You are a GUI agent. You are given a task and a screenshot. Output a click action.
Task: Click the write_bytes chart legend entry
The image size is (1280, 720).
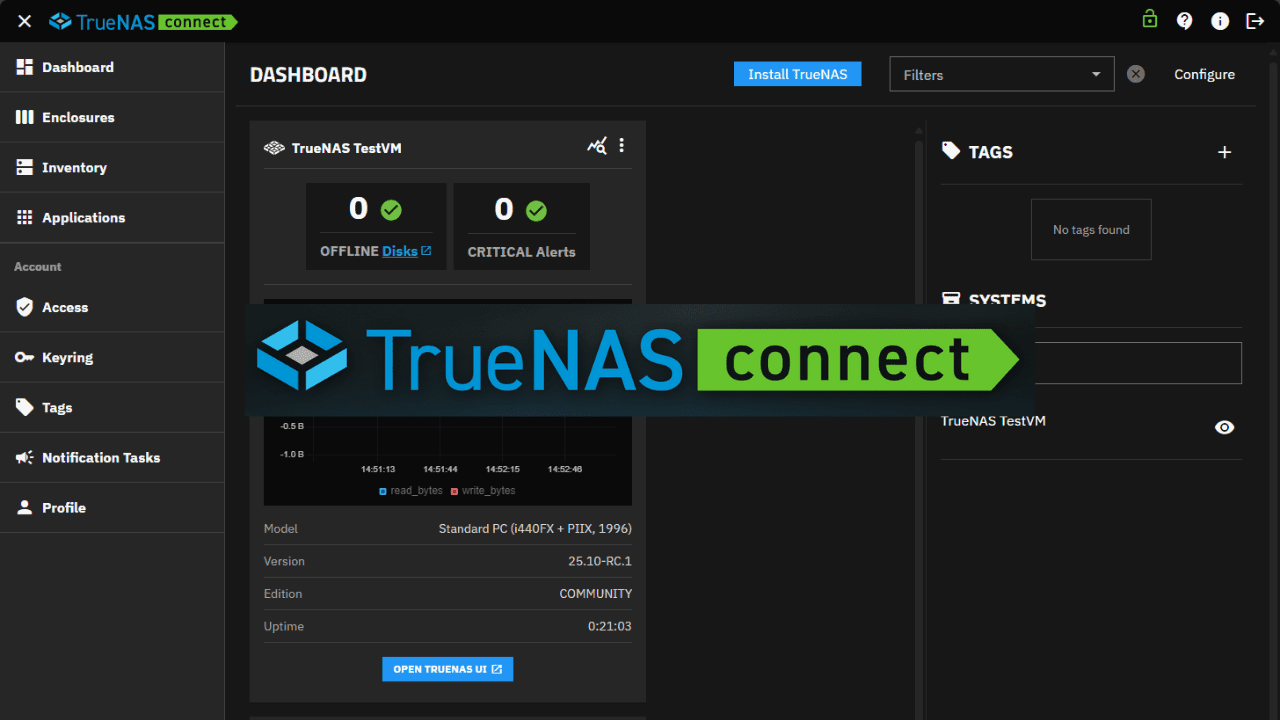483,491
